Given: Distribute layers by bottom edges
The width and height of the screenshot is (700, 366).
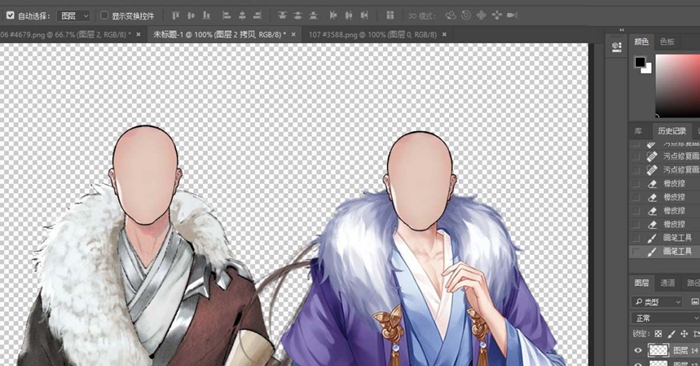Looking at the screenshot, I should coord(313,16).
